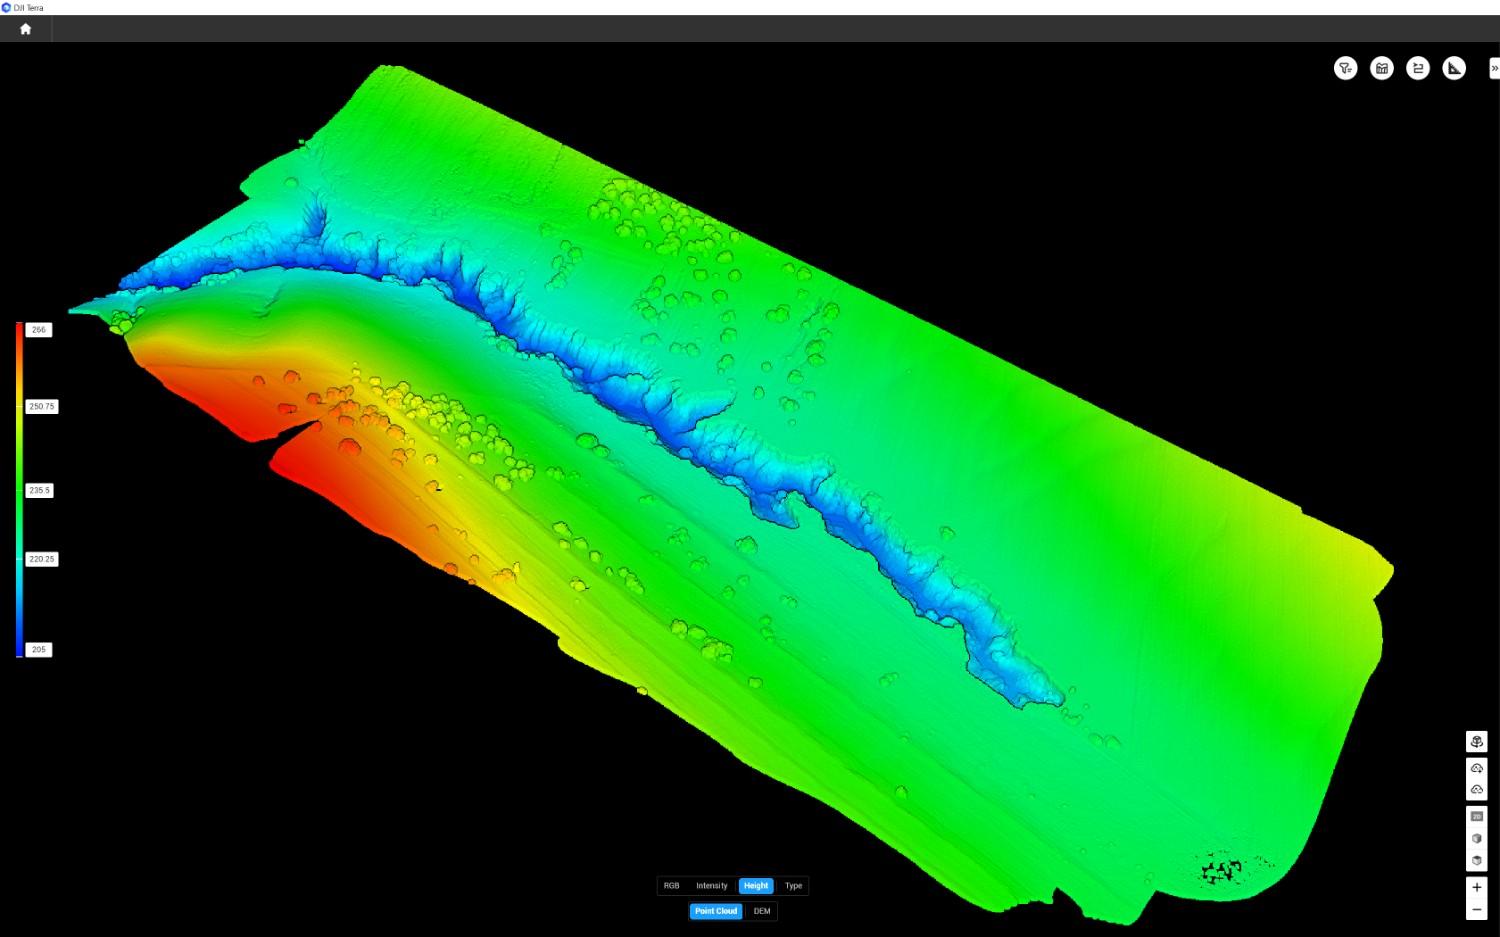This screenshot has height=937, width=1500.
Task: Select the triangle ruler measurement tool
Action: click(x=1454, y=68)
